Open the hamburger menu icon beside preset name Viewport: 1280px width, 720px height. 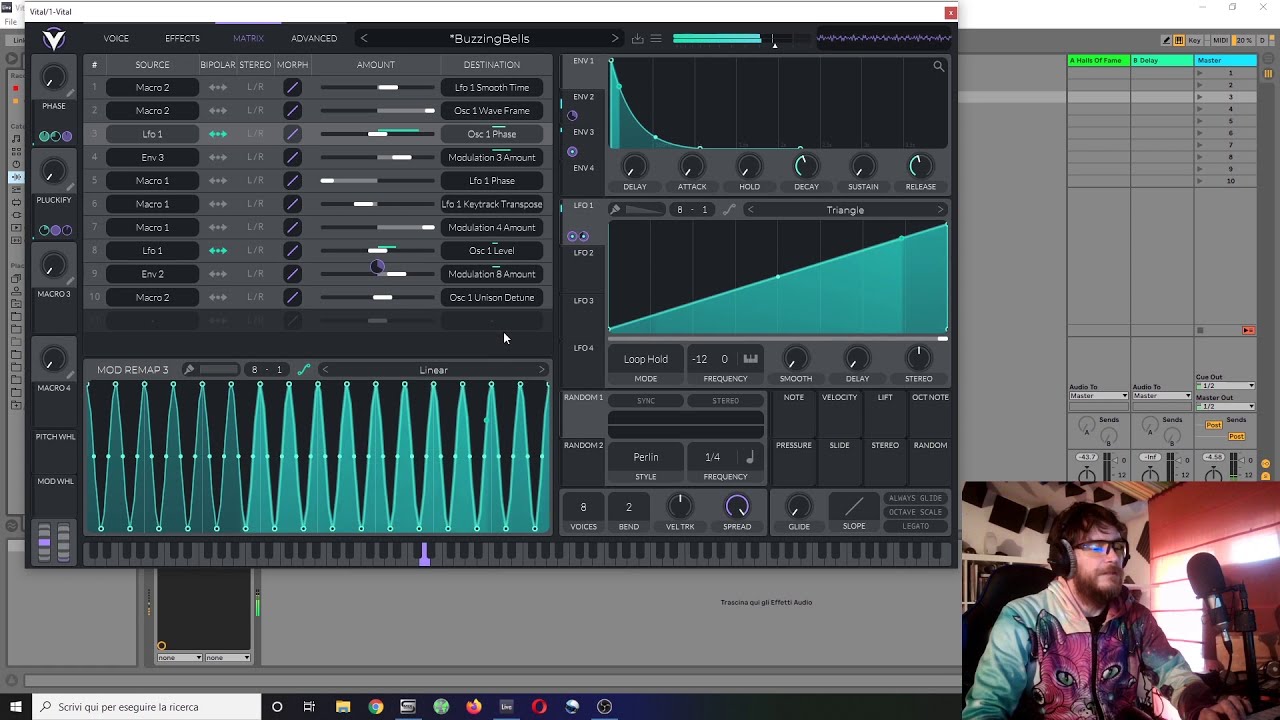tap(656, 39)
